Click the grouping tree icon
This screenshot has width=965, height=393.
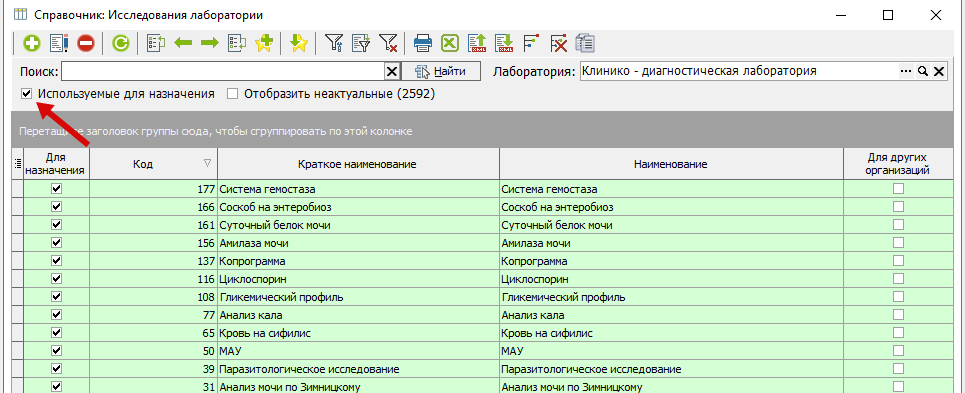coord(531,43)
